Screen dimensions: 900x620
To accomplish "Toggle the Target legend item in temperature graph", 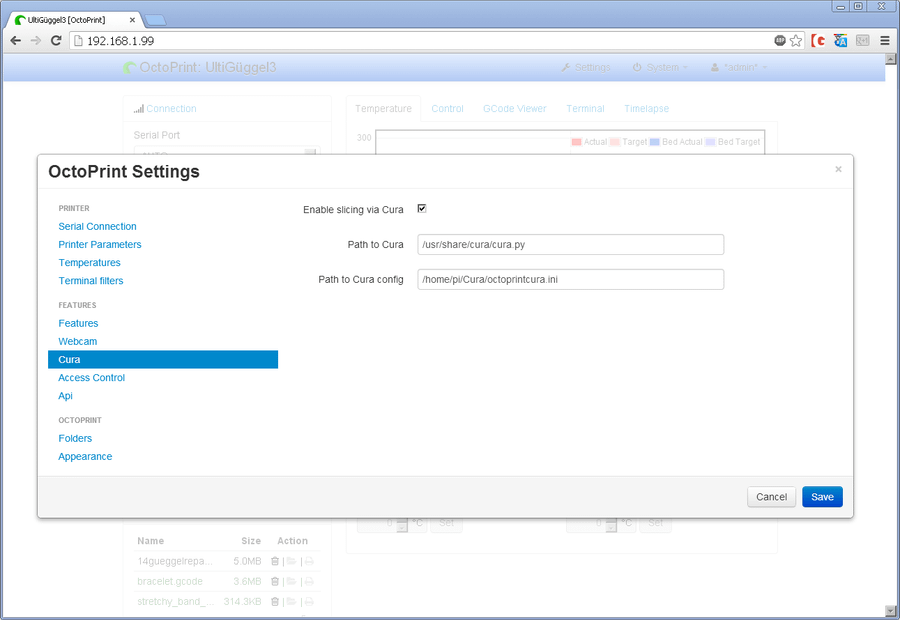I will [x=629, y=142].
